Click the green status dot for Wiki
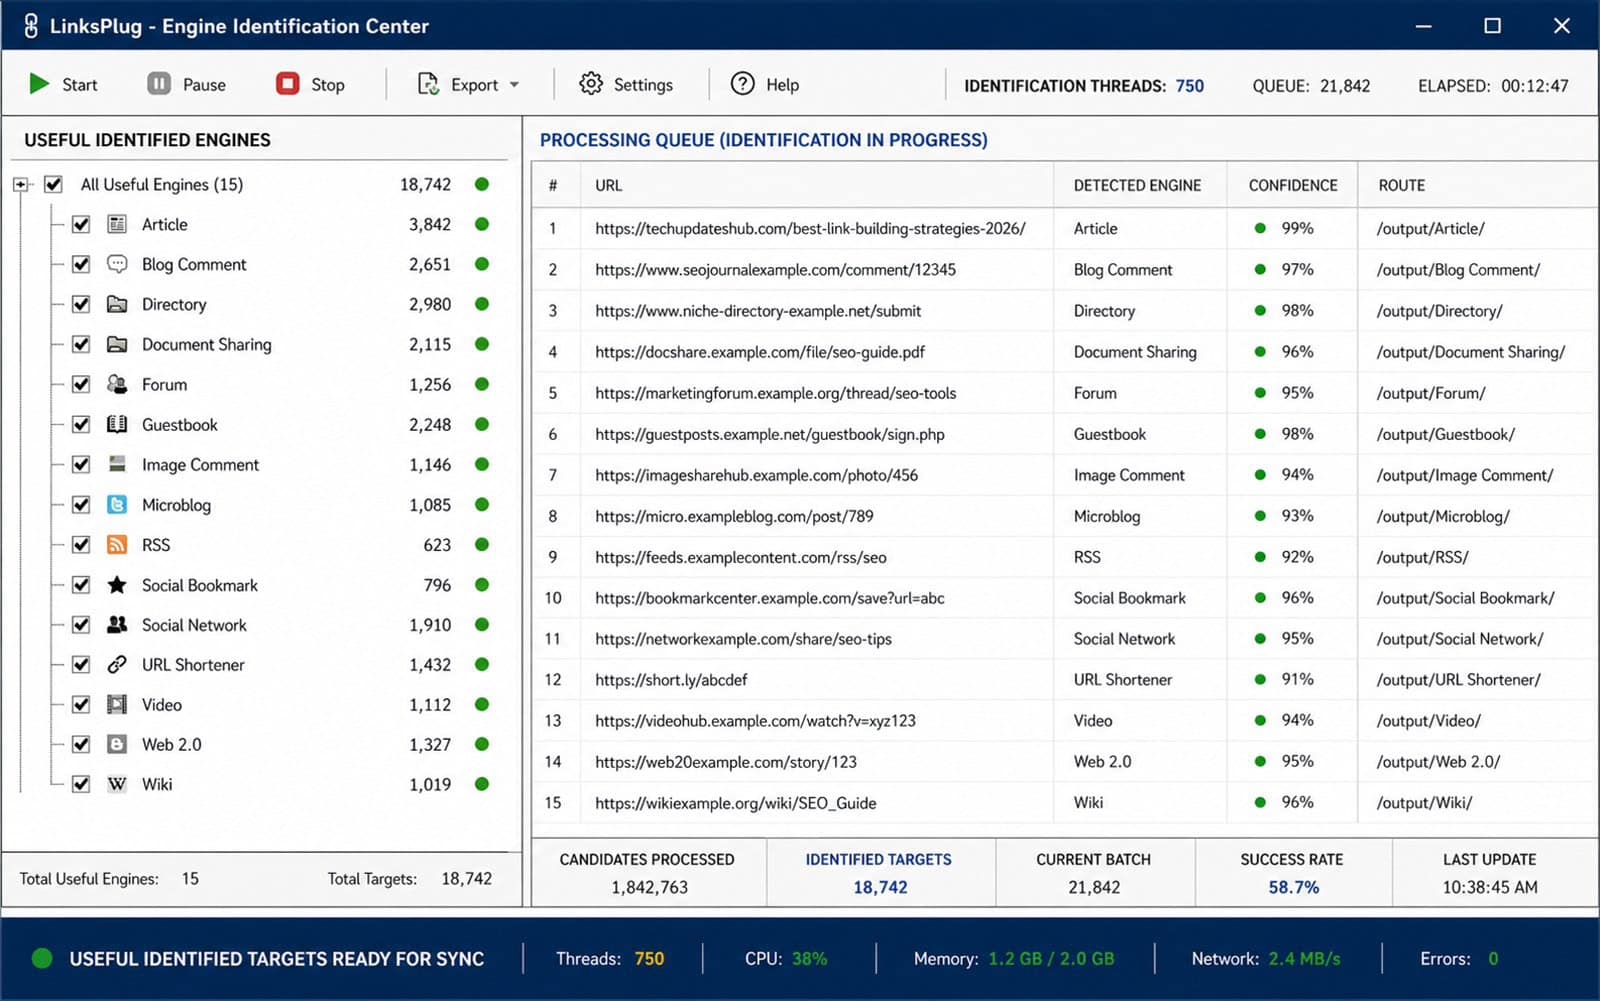The height and width of the screenshot is (1001, 1600). [x=482, y=784]
